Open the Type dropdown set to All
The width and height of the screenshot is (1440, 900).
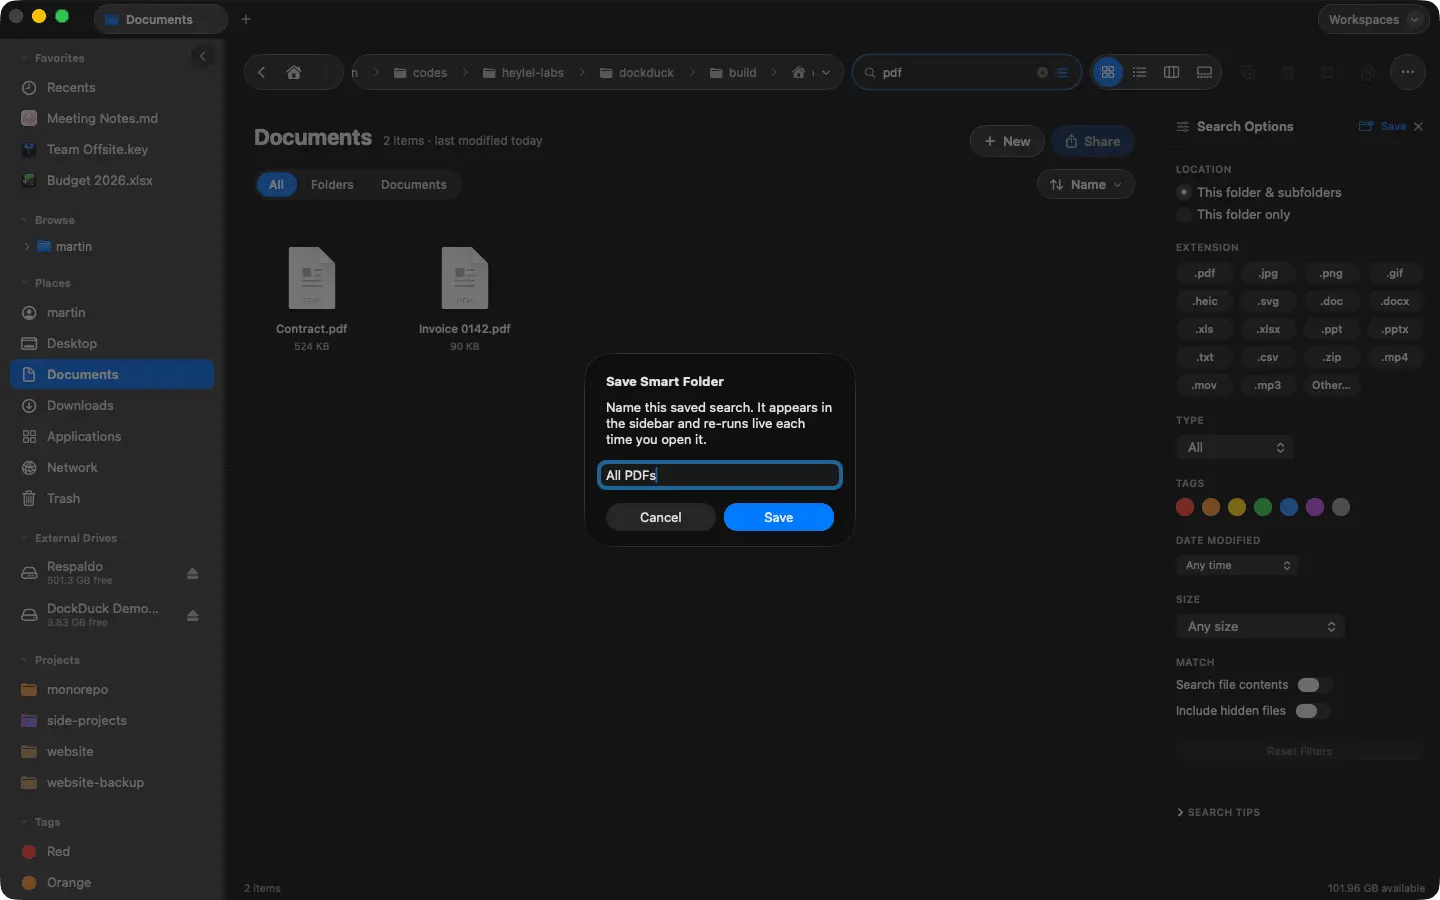1235,447
